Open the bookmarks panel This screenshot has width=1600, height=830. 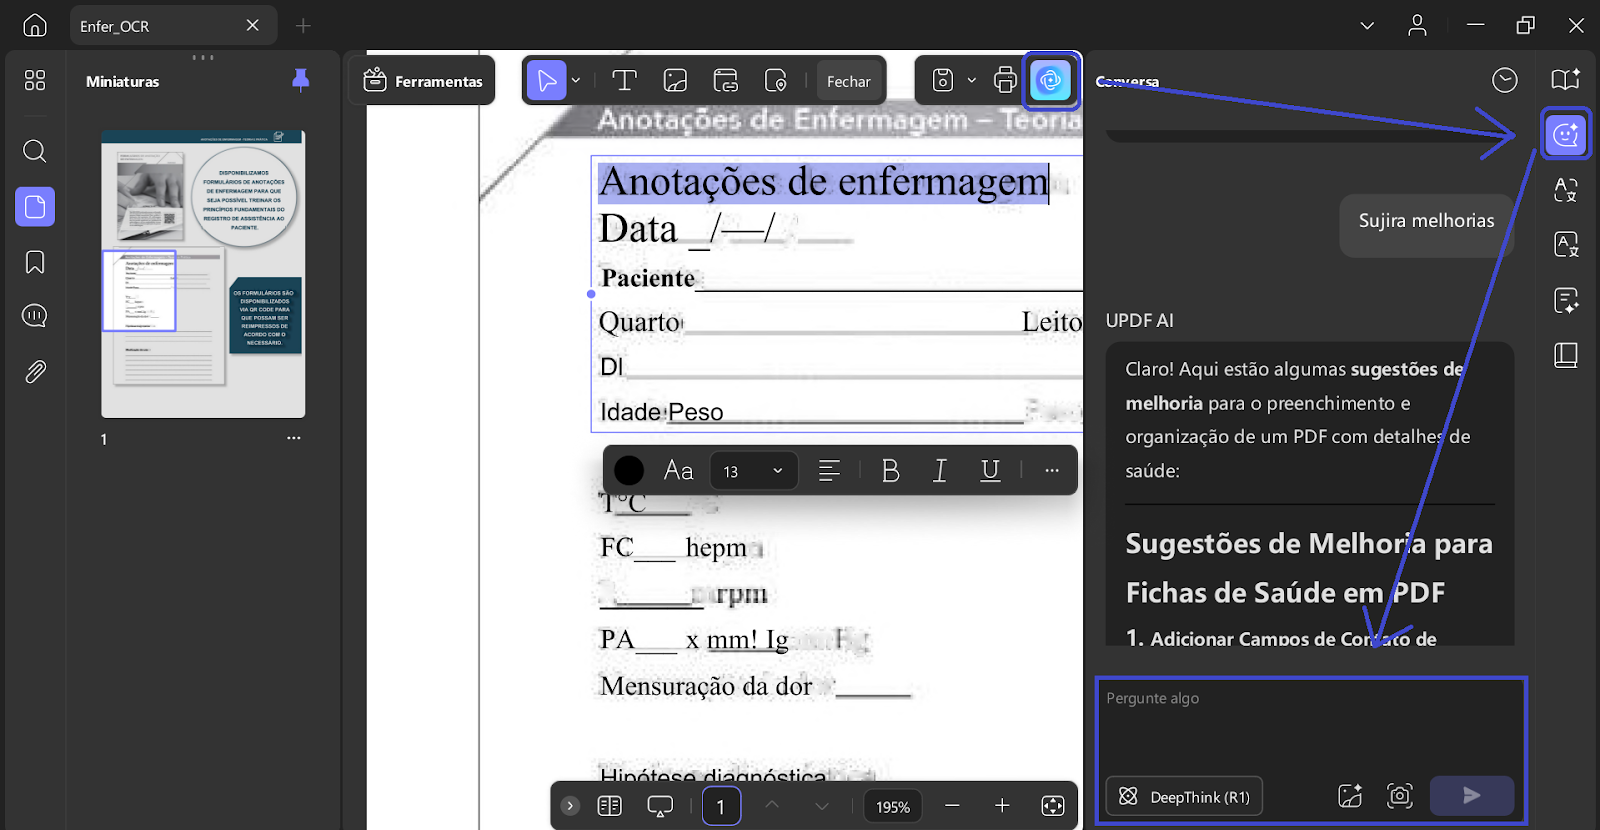pos(35,262)
